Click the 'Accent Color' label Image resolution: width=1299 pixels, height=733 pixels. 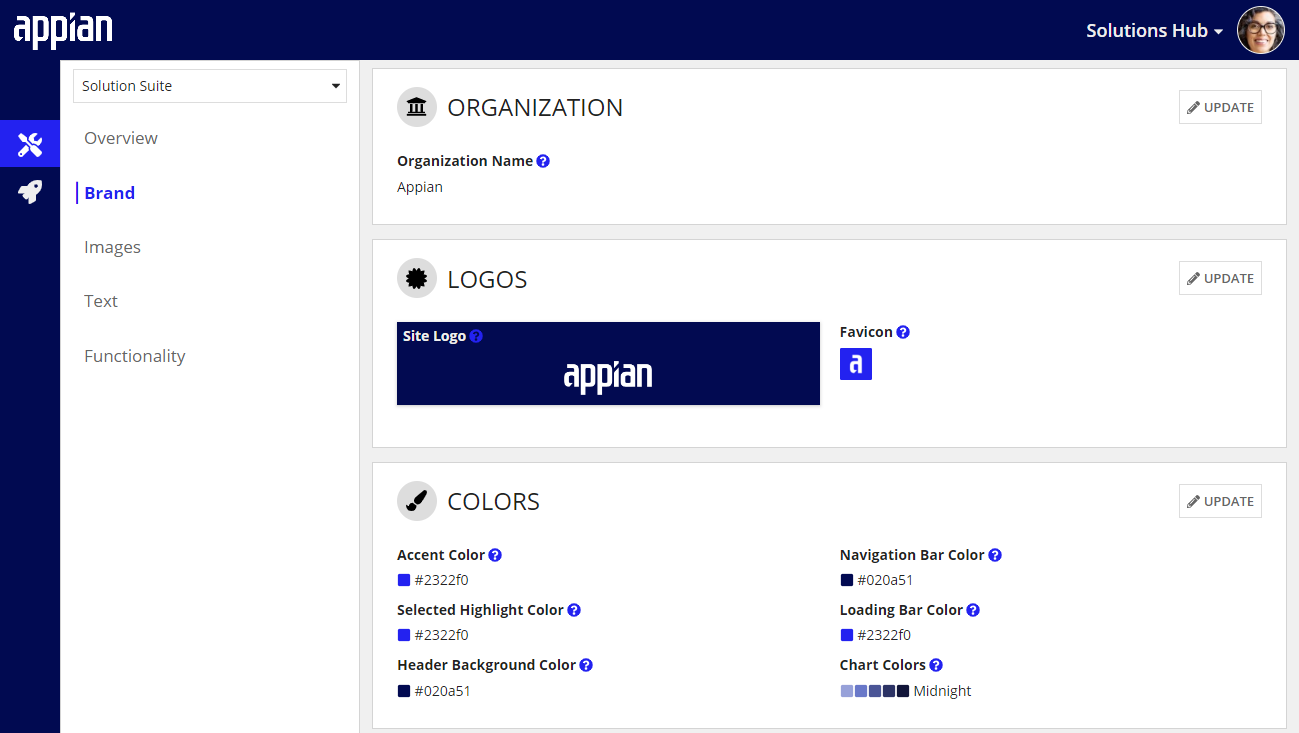click(441, 555)
